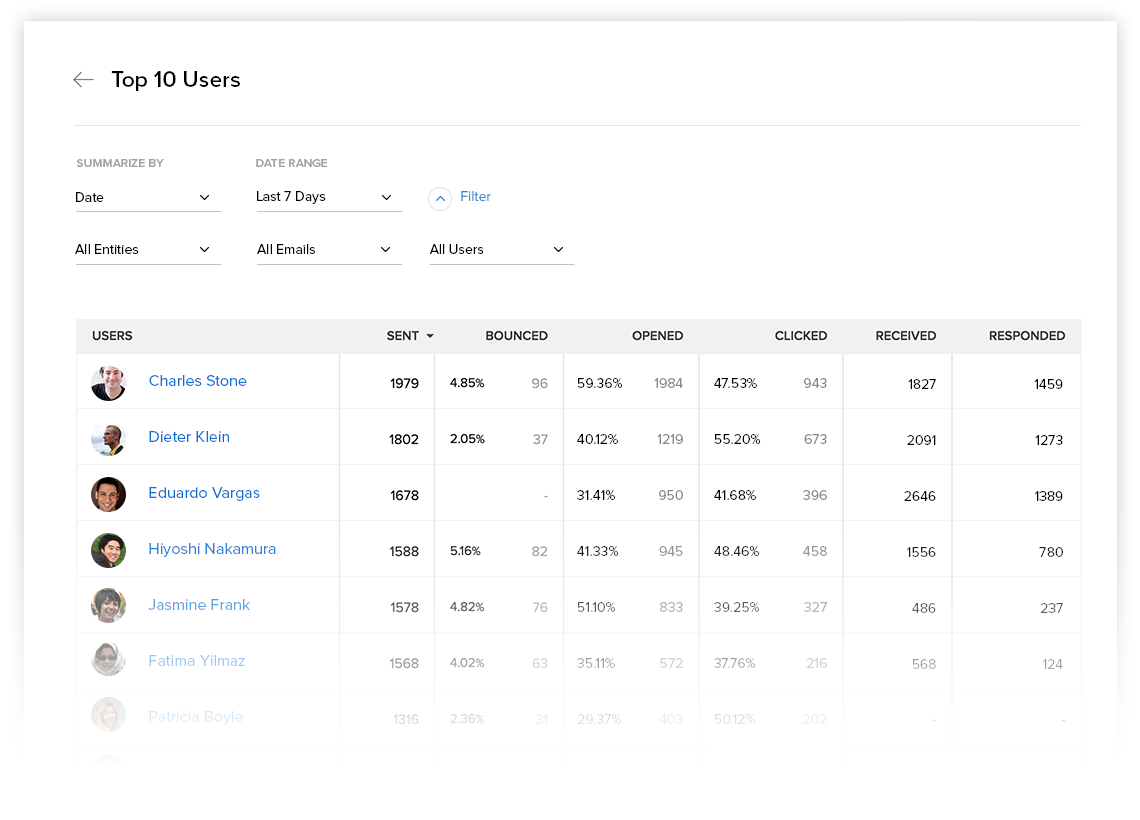Click Eduardo Vargas's avatar

click(x=108, y=494)
